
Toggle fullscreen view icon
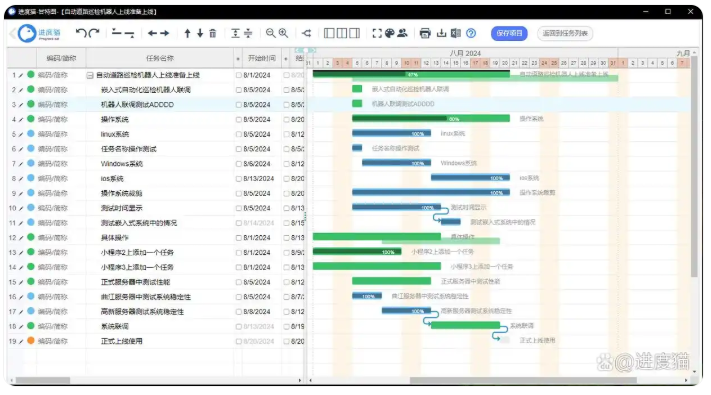(x=377, y=33)
